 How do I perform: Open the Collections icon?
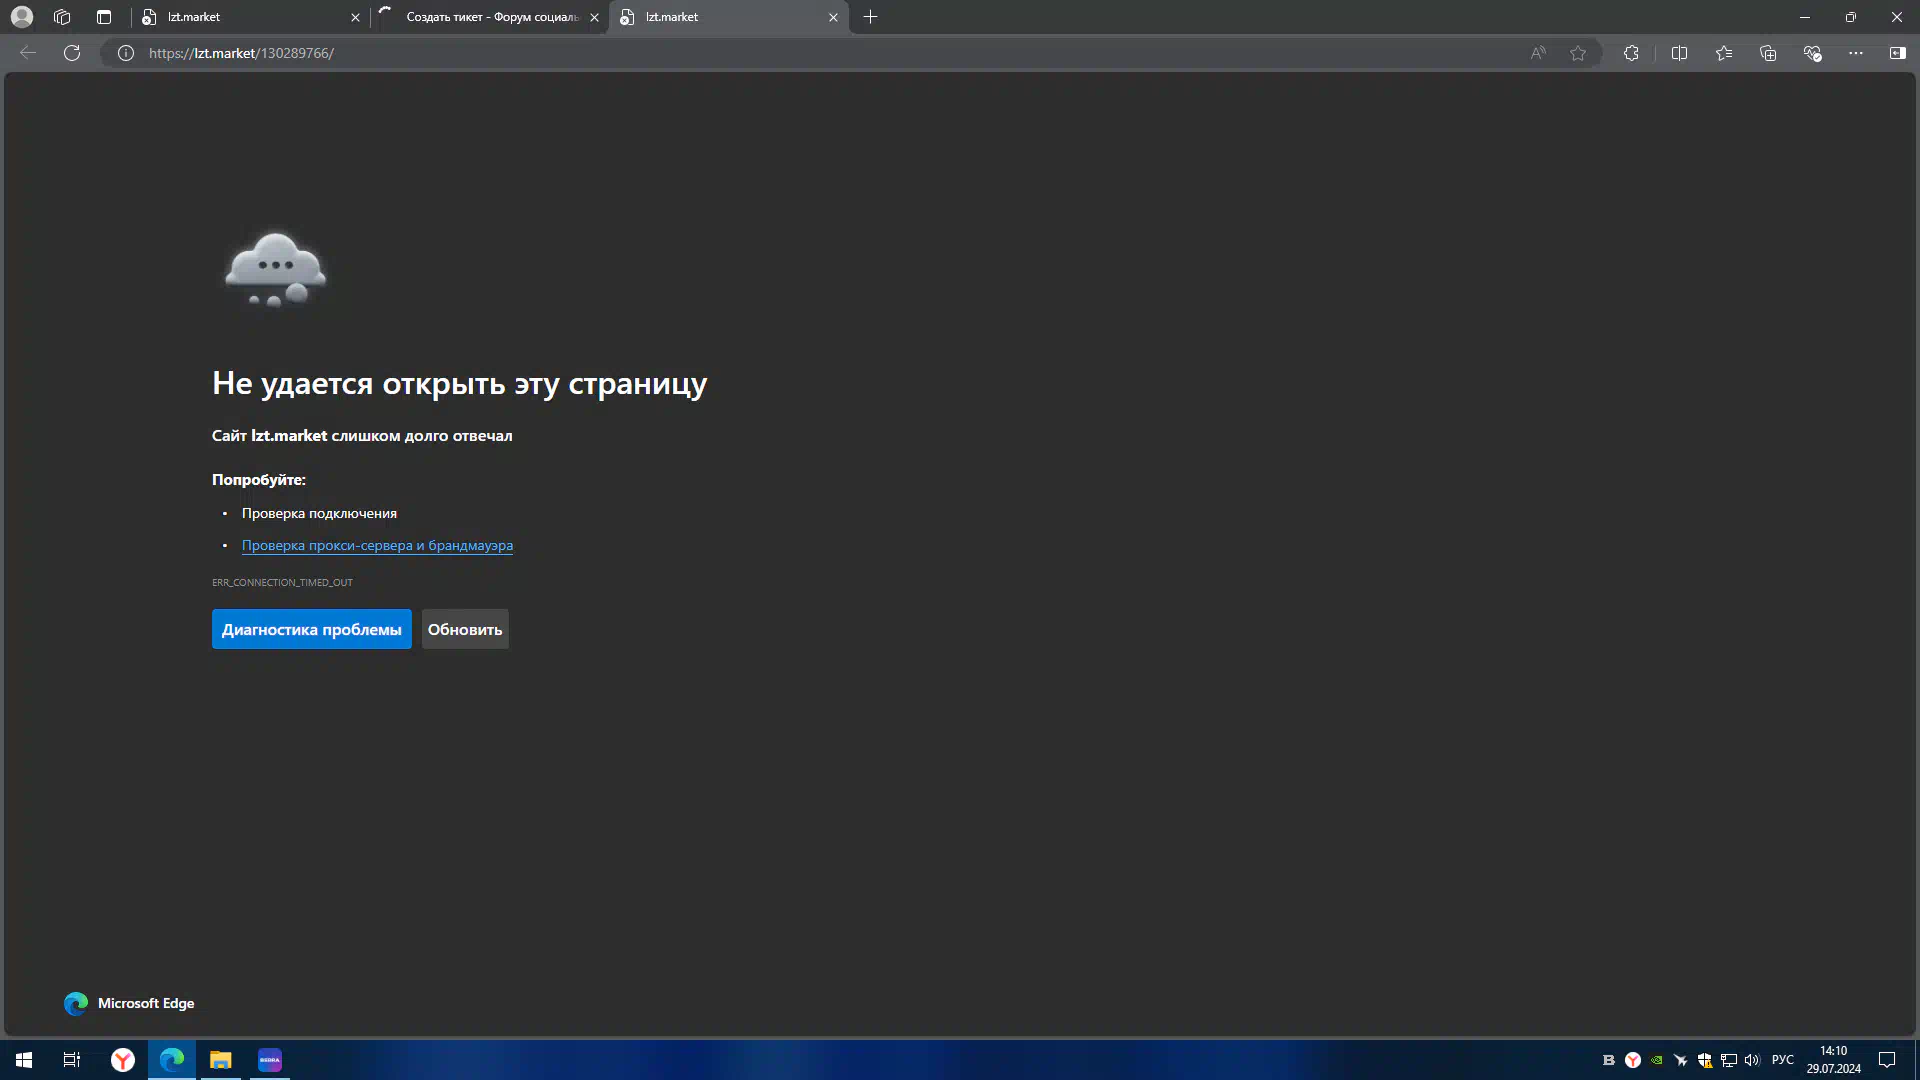[1768, 53]
